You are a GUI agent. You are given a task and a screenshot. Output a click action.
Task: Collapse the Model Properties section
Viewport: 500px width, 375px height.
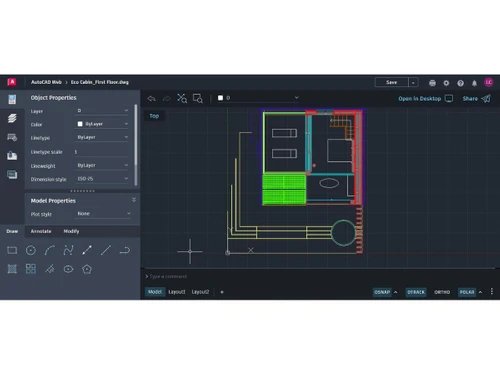point(134,200)
